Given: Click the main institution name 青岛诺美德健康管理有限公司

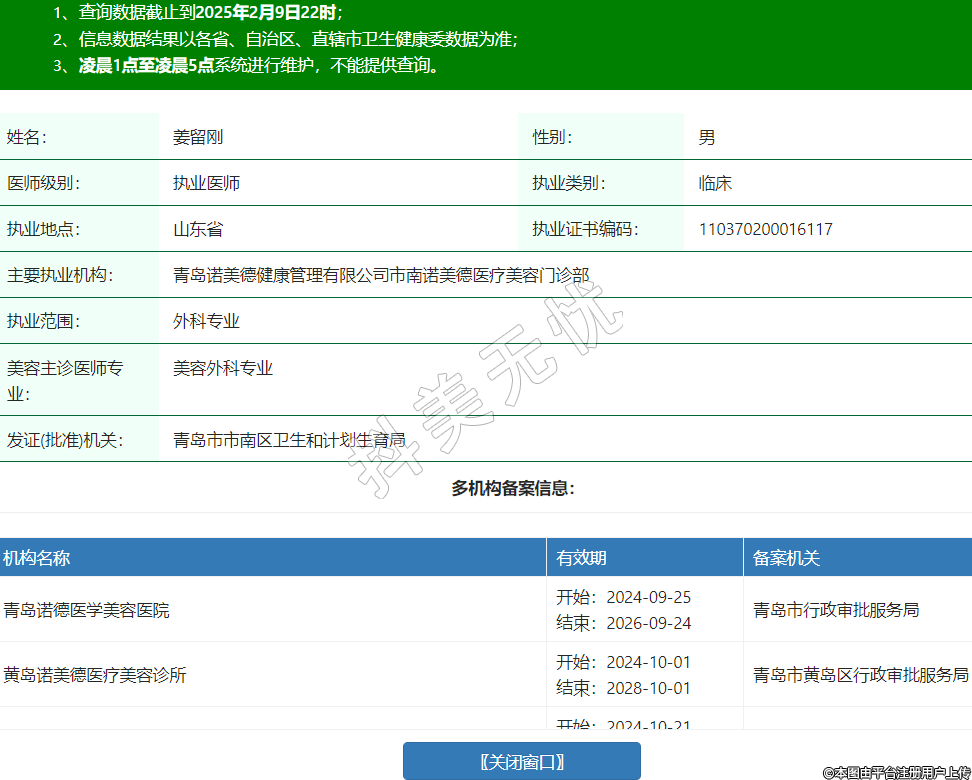Looking at the screenshot, I should pos(380,275).
